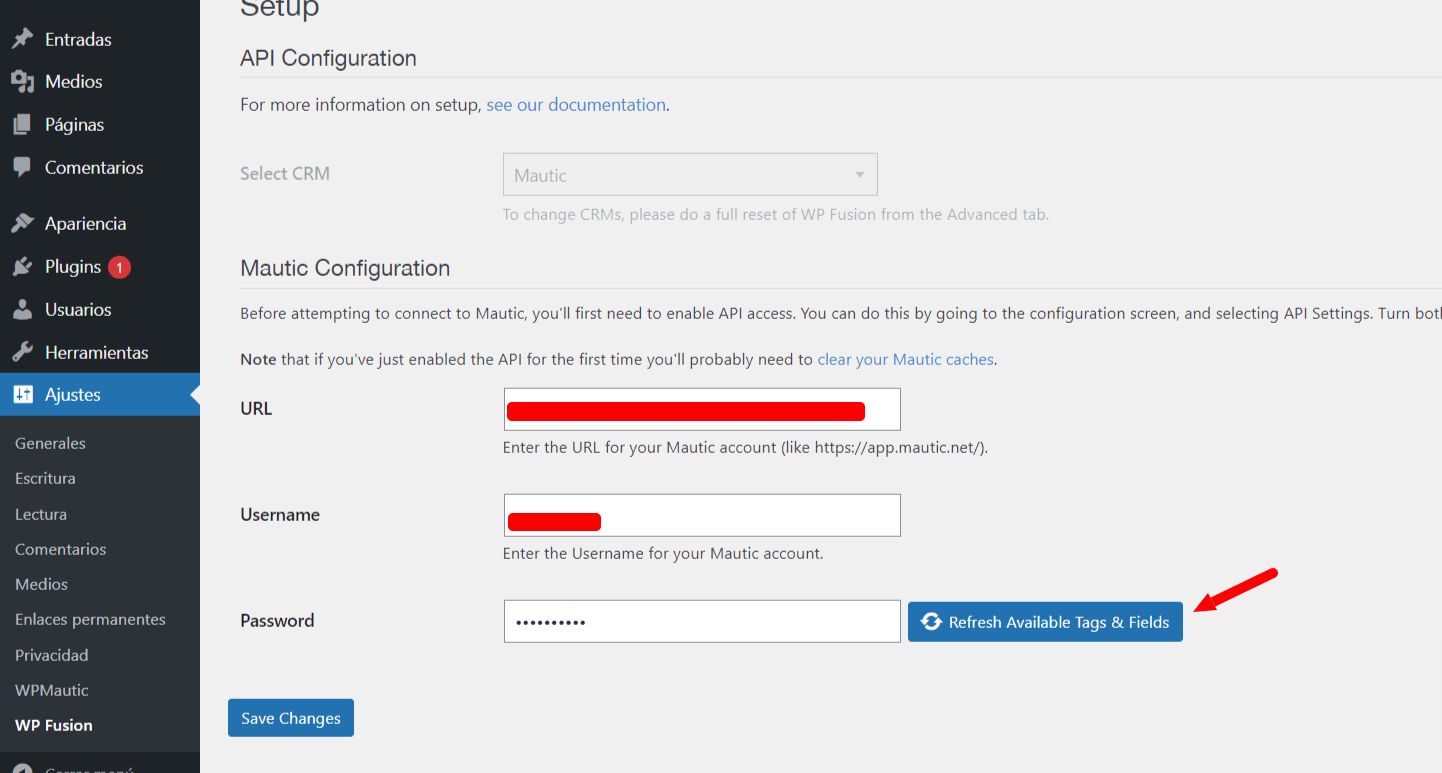The width and height of the screenshot is (1442, 773).
Task: Click Refresh Available Tags & Fields
Action: click(1045, 621)
